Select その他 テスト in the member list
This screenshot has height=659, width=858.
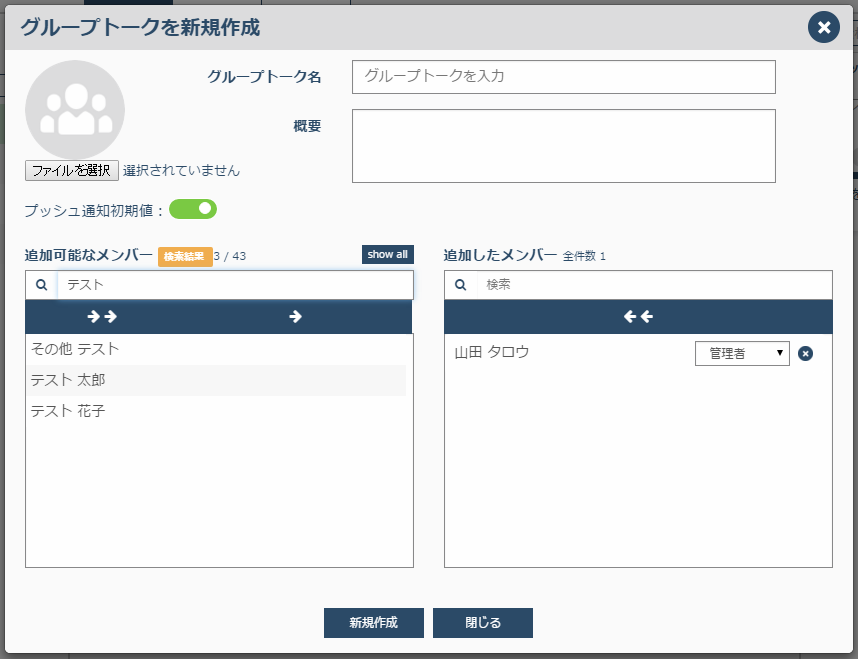coord(216,349)
